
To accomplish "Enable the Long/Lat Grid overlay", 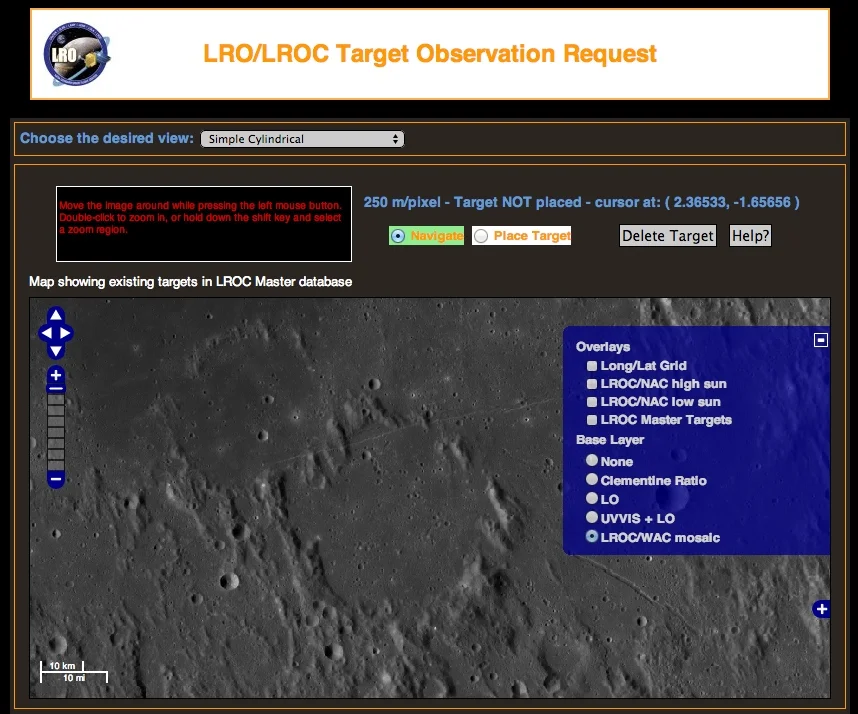I will [x=592, y=365].
